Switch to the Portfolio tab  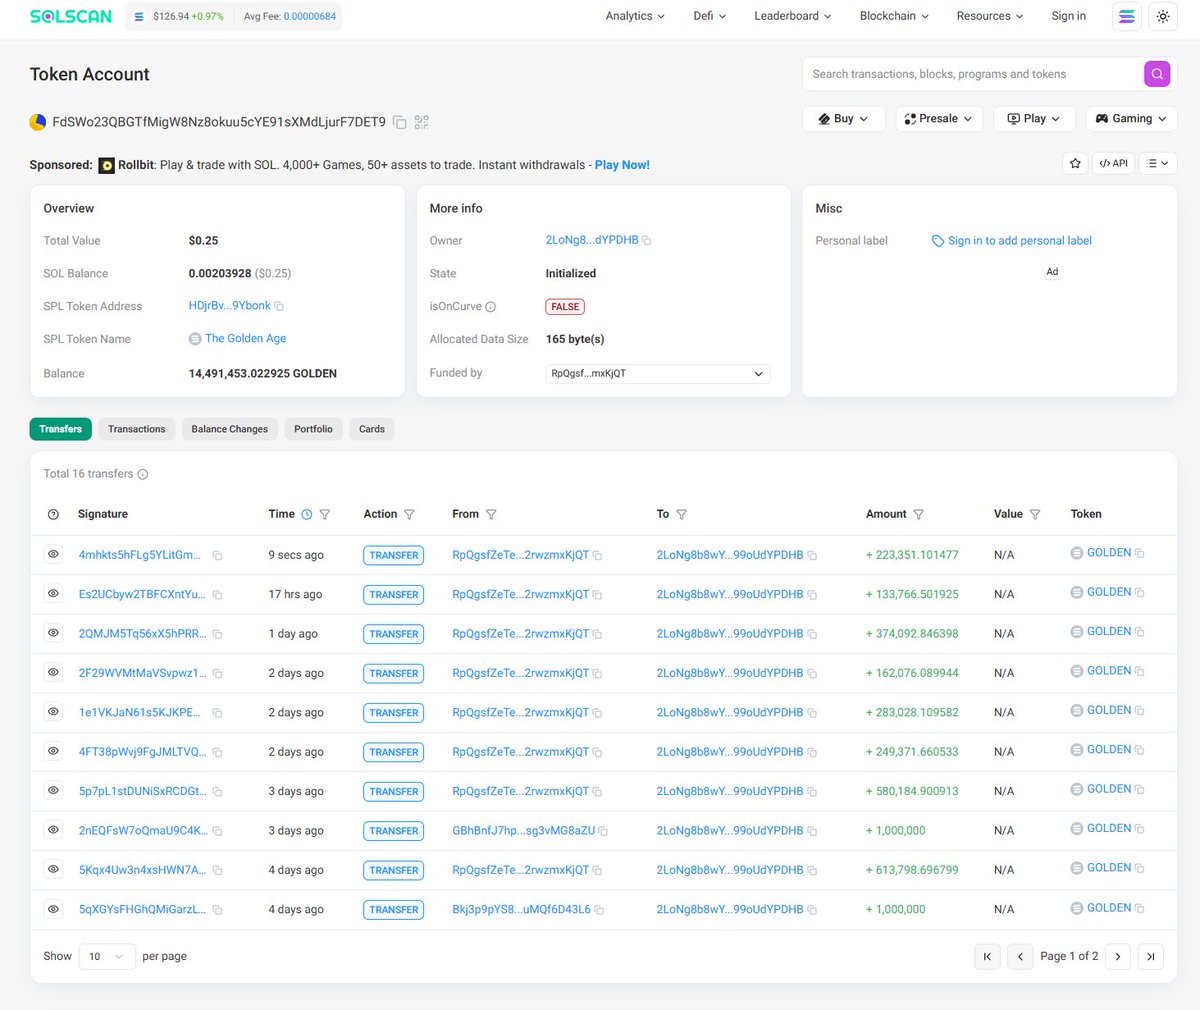pos(313,429)
